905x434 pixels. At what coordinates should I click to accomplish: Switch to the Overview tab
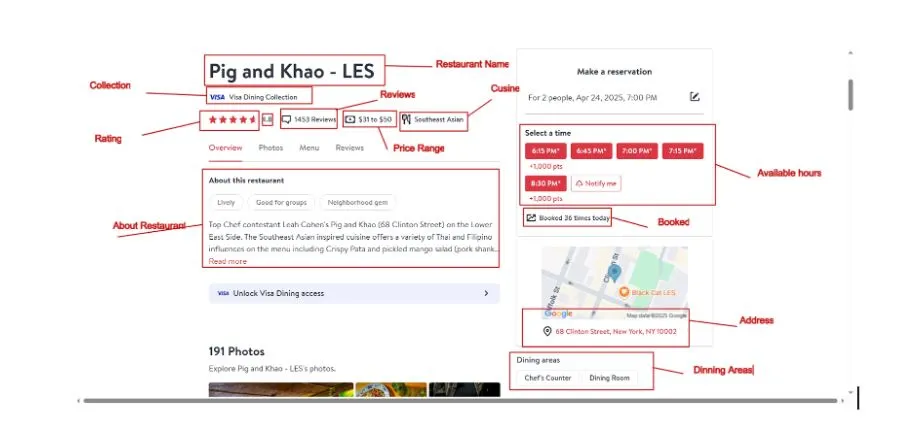225,148
